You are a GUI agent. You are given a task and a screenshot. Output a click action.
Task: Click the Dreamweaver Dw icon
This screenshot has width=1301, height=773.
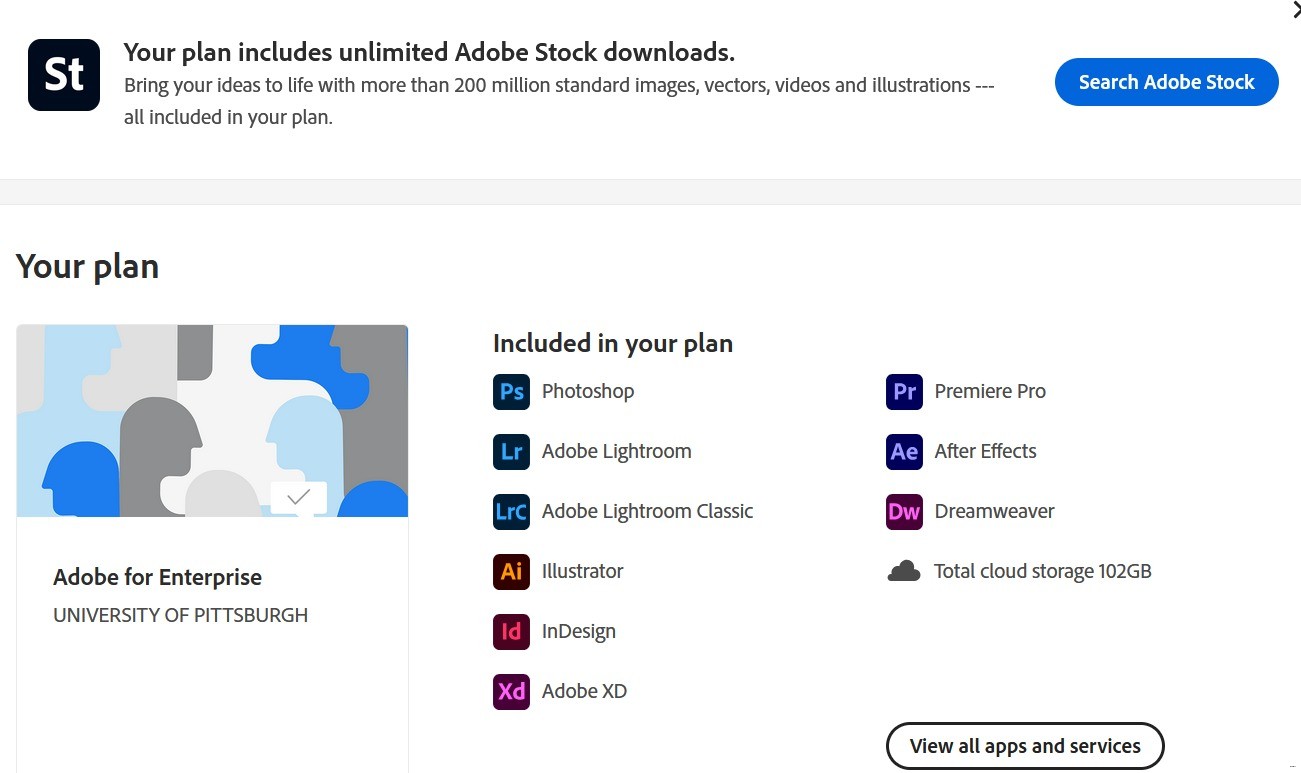tap(904, 511)
